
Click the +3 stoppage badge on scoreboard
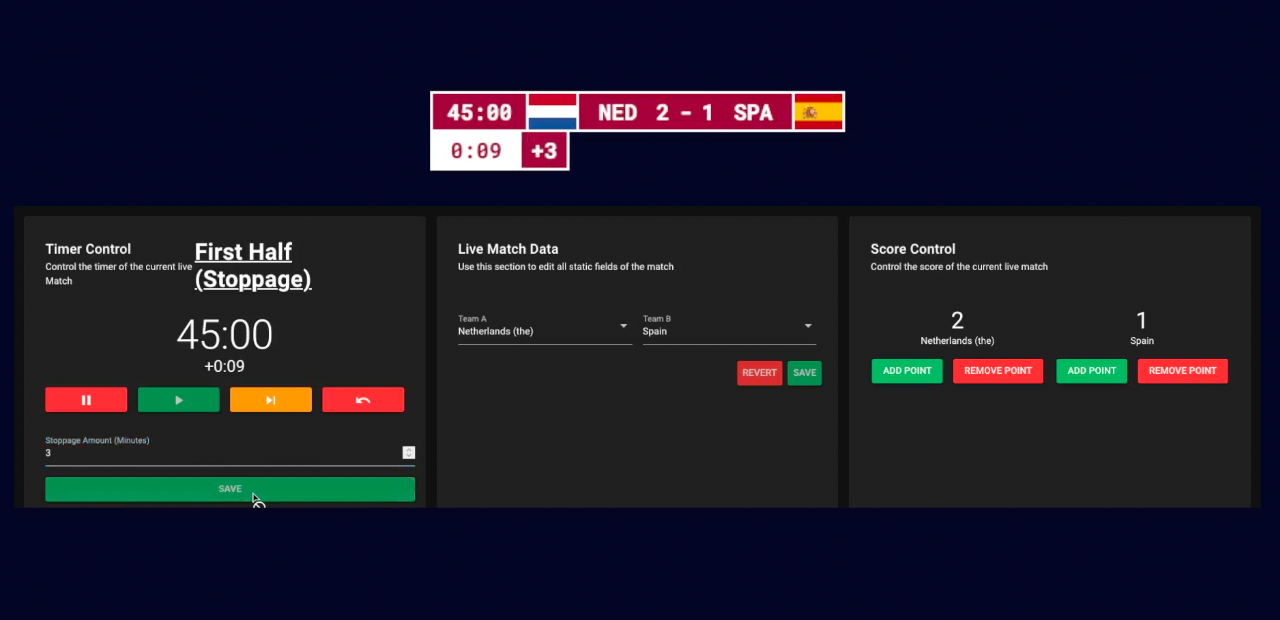544,151
